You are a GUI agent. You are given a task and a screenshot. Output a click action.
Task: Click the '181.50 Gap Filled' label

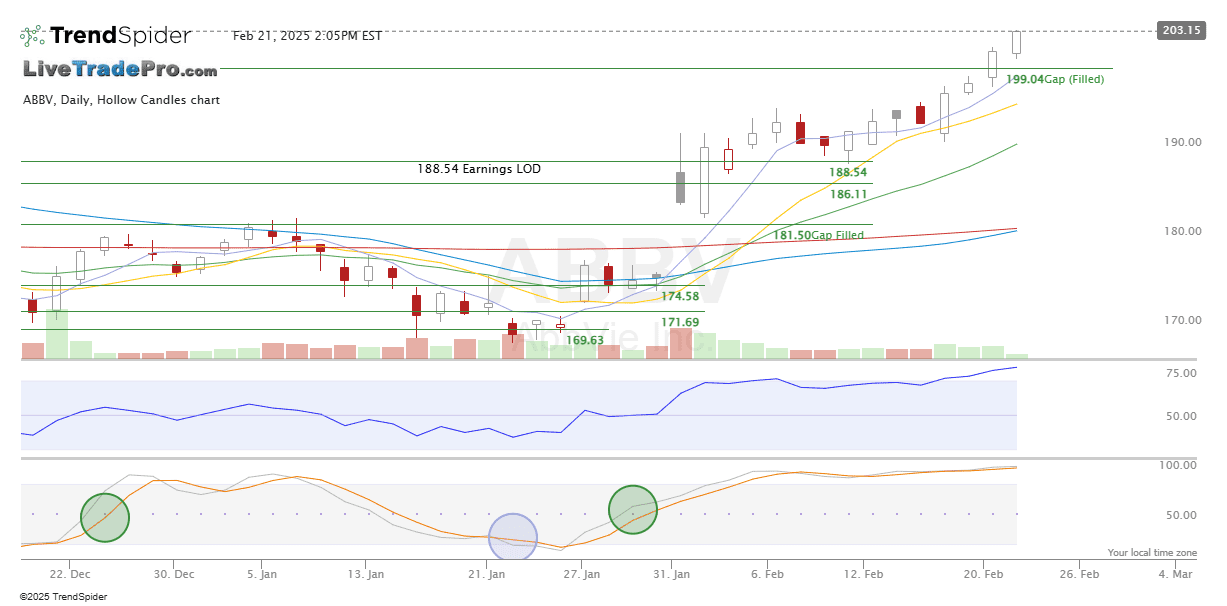(x=818, y=235)
